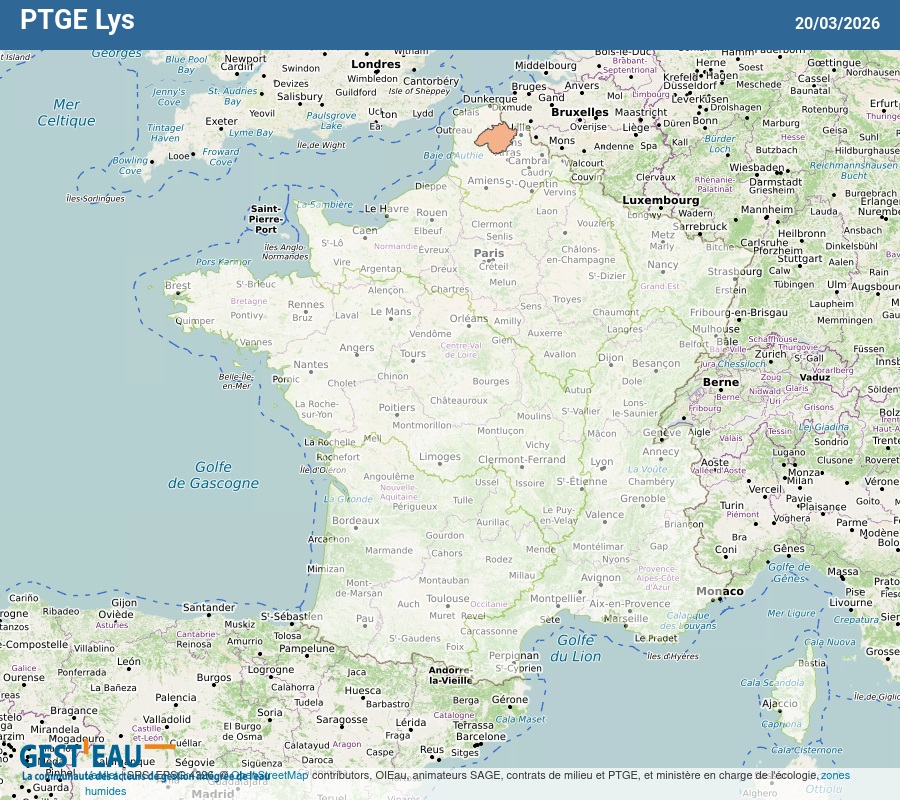Click the PTGE Lys title
900x800 pixels.
coord(77,21)
